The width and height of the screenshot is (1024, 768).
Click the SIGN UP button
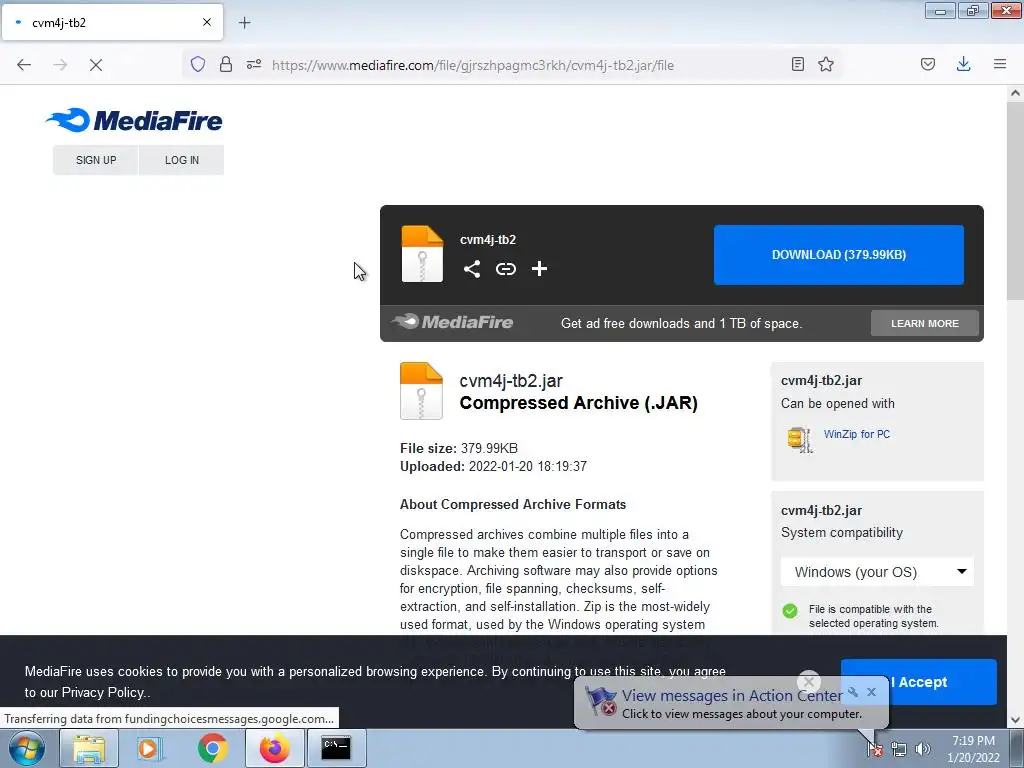tap(96, 160)
